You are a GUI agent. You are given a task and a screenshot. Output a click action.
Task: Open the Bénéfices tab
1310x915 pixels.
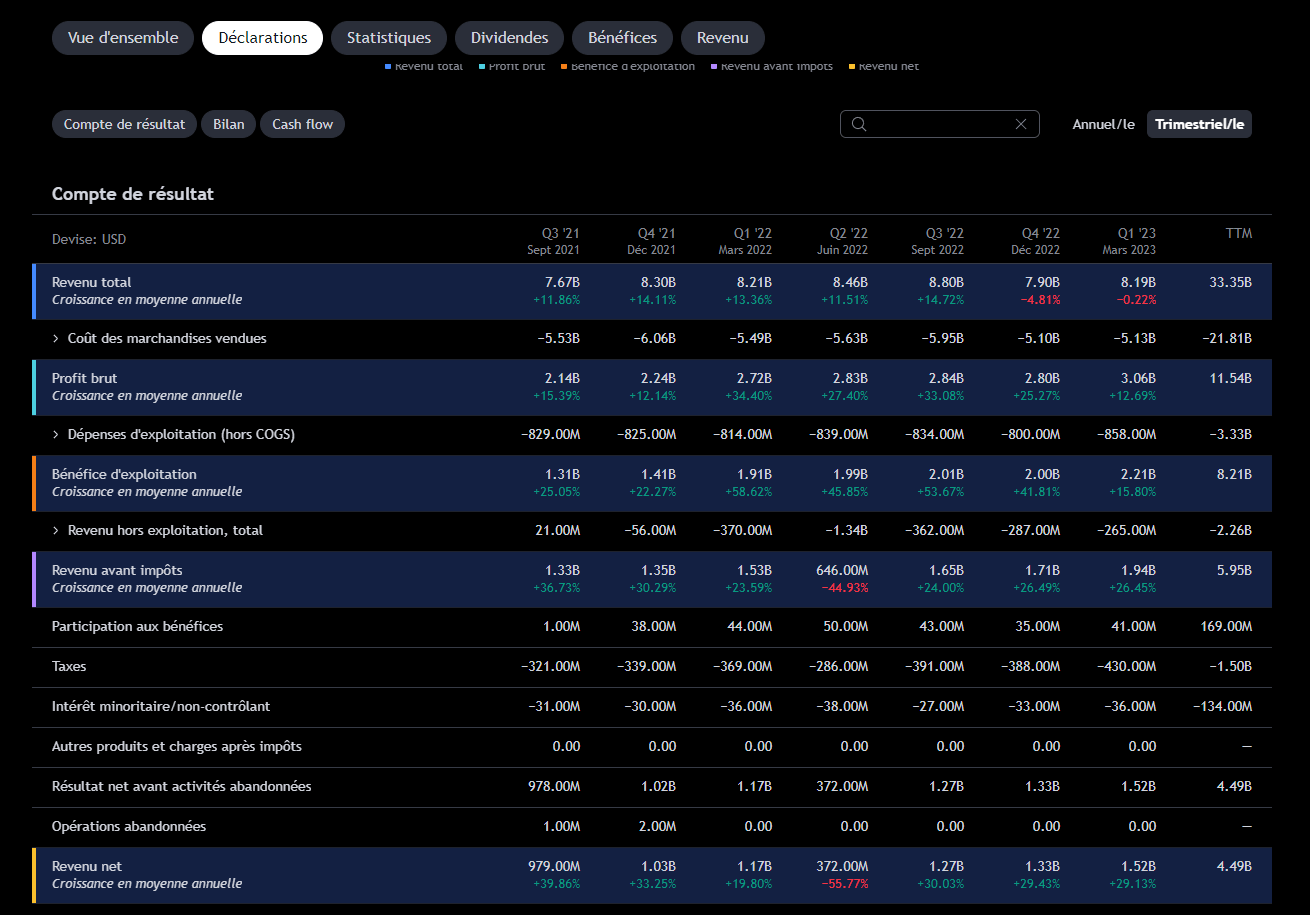622,38
